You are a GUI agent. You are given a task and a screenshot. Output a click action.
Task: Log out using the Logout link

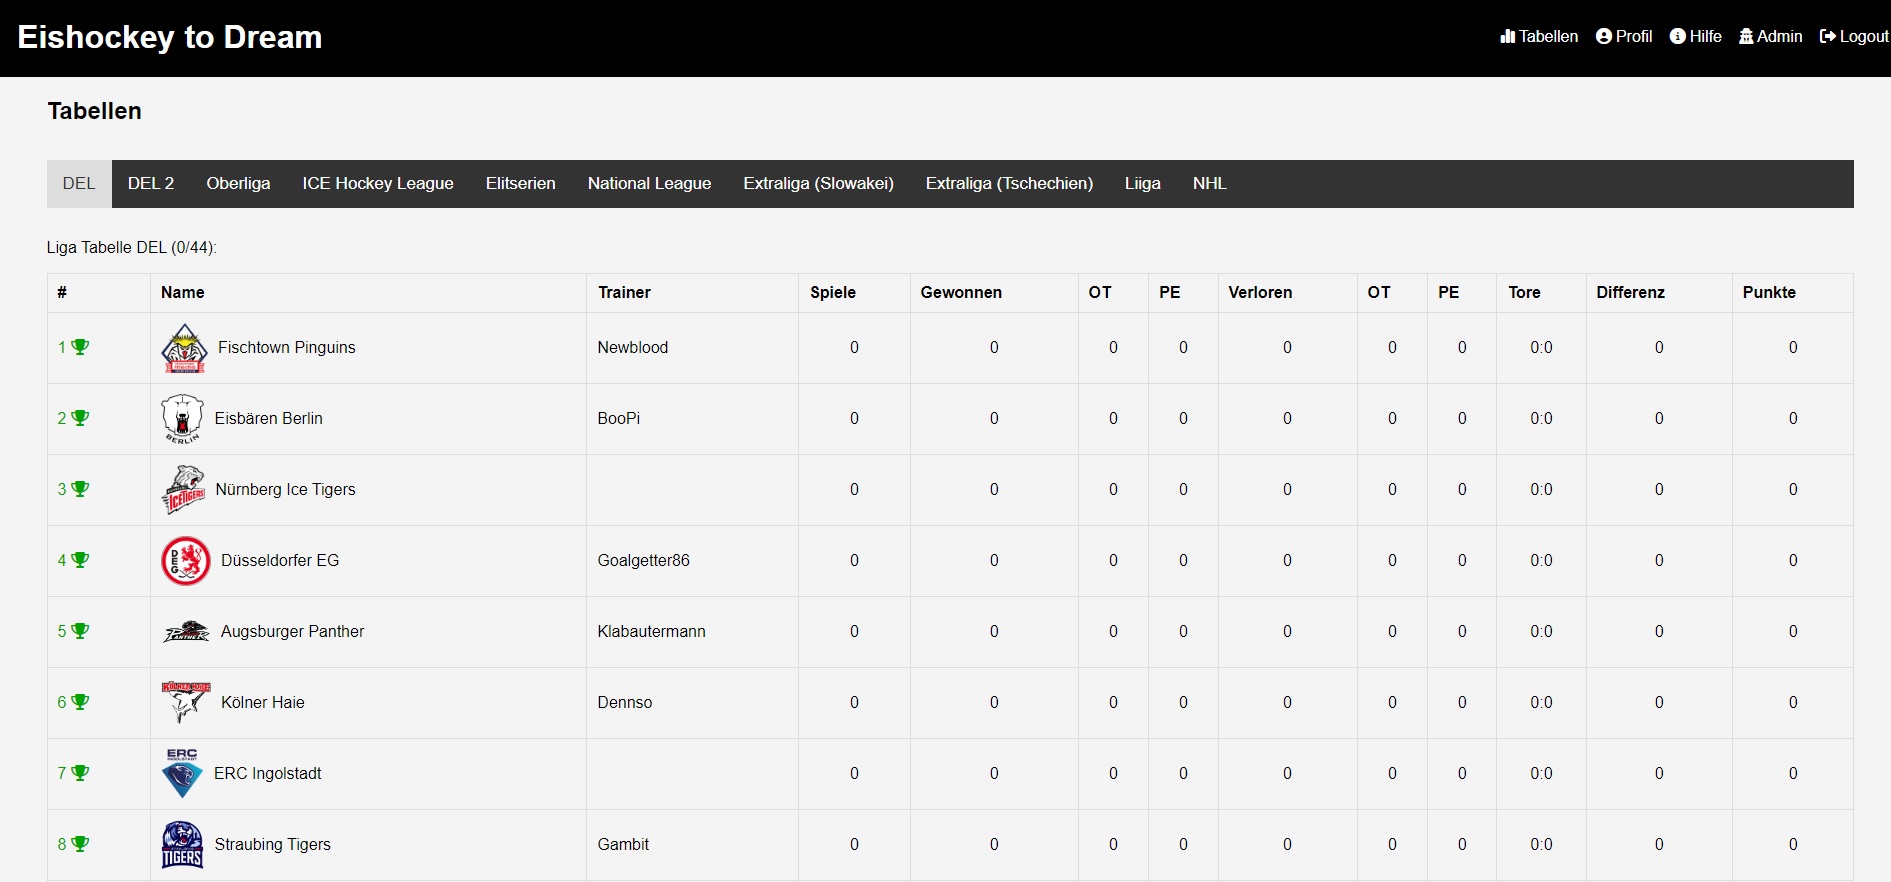click(x=1854, y=37)
